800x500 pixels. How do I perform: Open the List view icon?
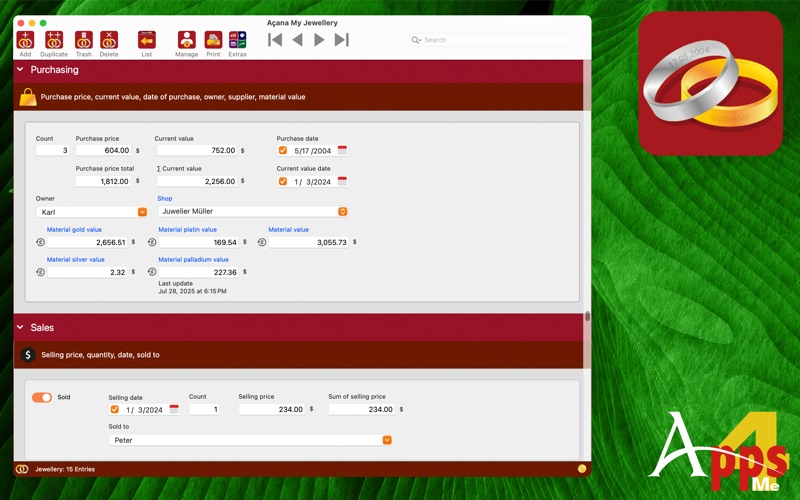[146, 40]
